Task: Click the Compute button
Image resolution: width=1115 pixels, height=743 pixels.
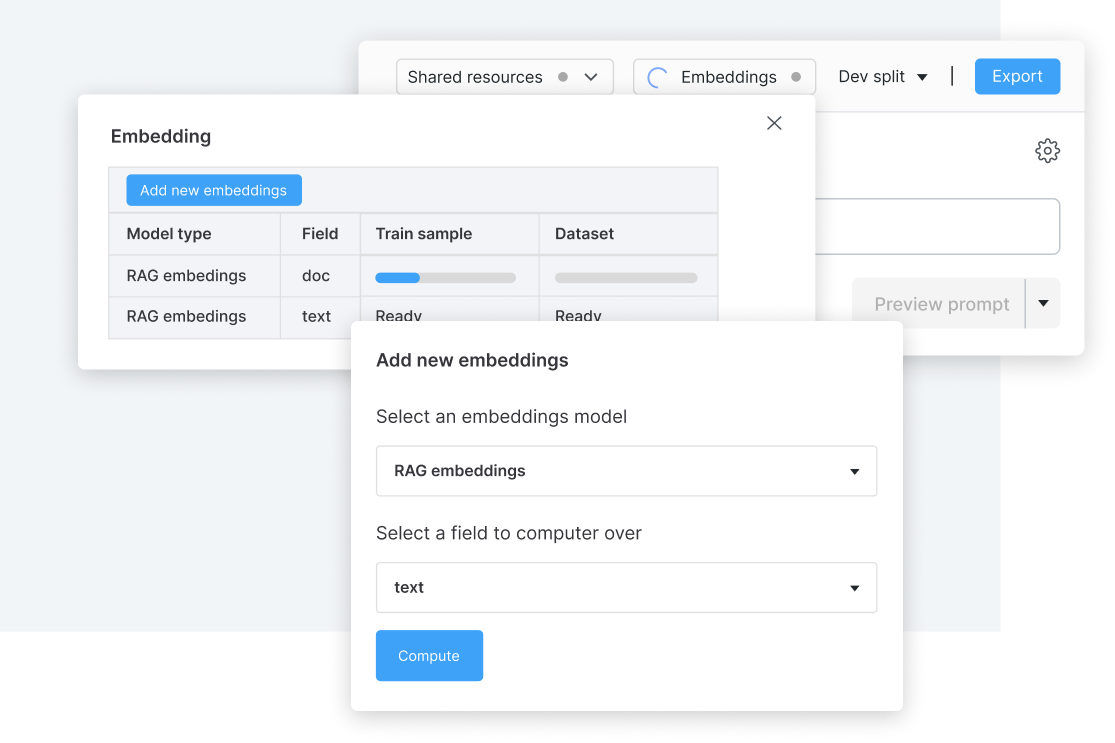Action: [429, 656]
